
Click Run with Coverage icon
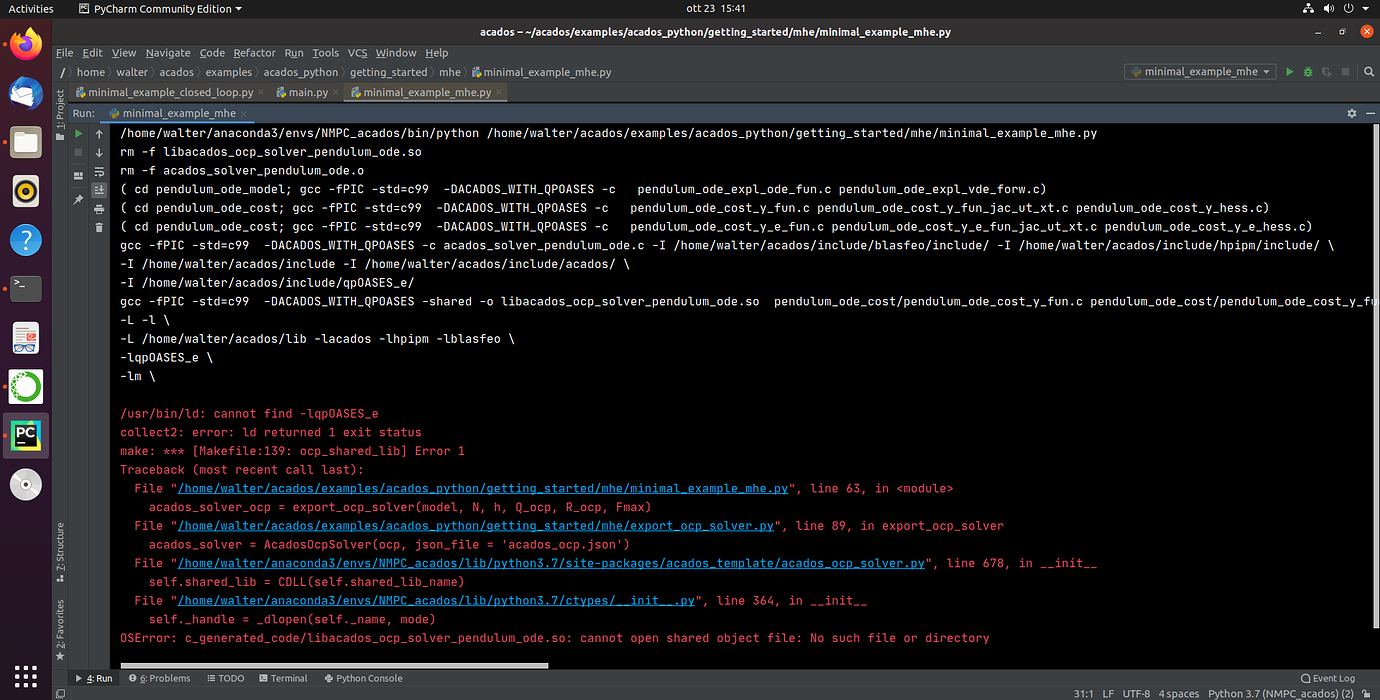click(1327, 72)
